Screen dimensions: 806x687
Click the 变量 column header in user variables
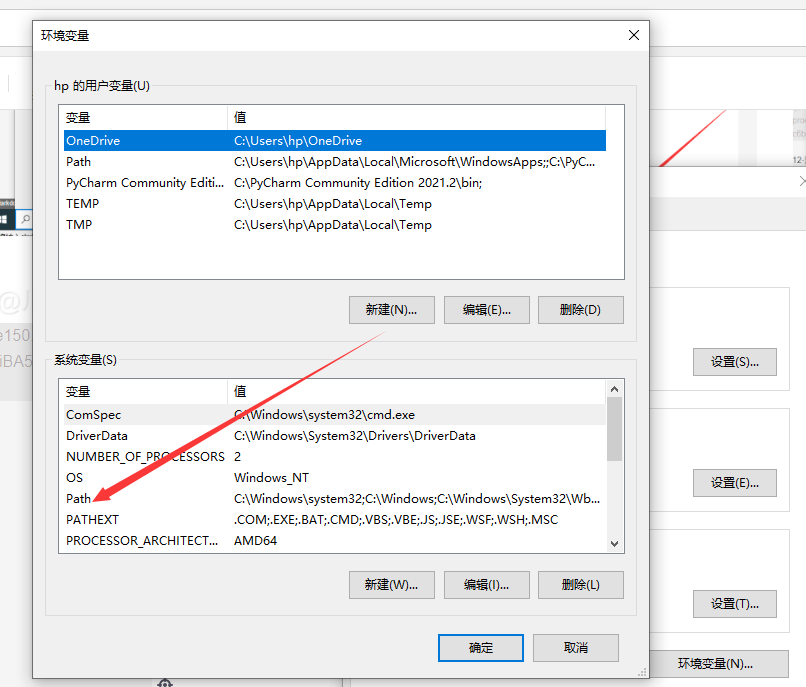145,118
